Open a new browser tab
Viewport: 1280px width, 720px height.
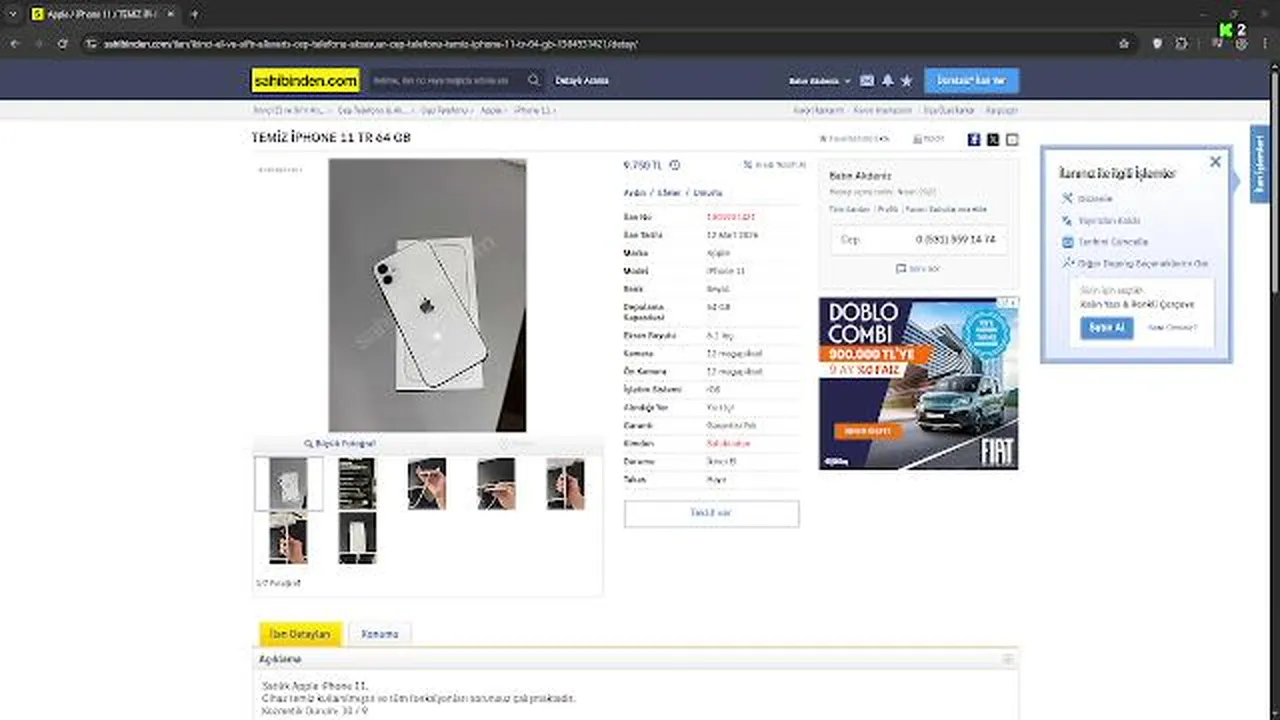click(194, 14)
